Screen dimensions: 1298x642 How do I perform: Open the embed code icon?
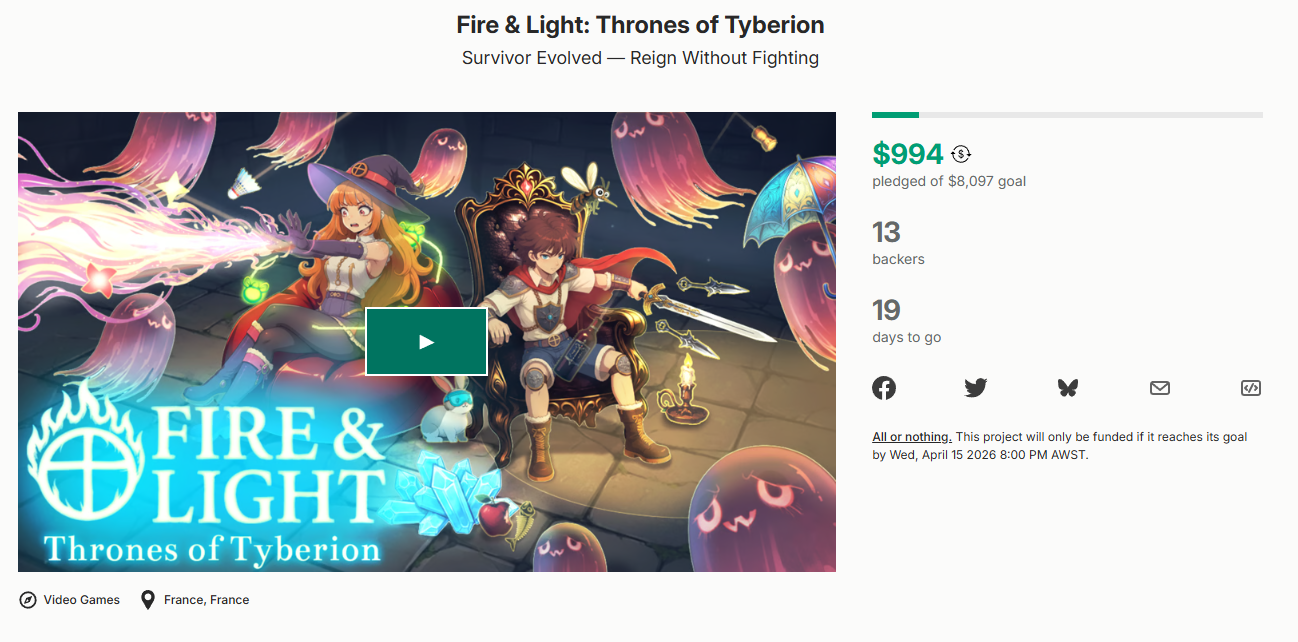pyautogui.click(x=1250, y=388)
